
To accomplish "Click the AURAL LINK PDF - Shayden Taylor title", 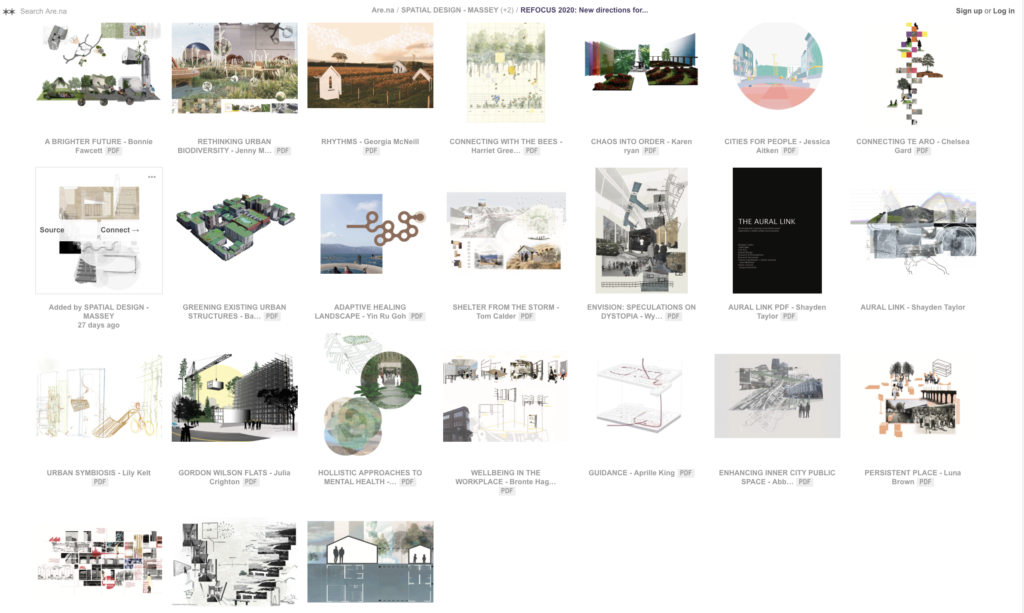I will [777, 311].
